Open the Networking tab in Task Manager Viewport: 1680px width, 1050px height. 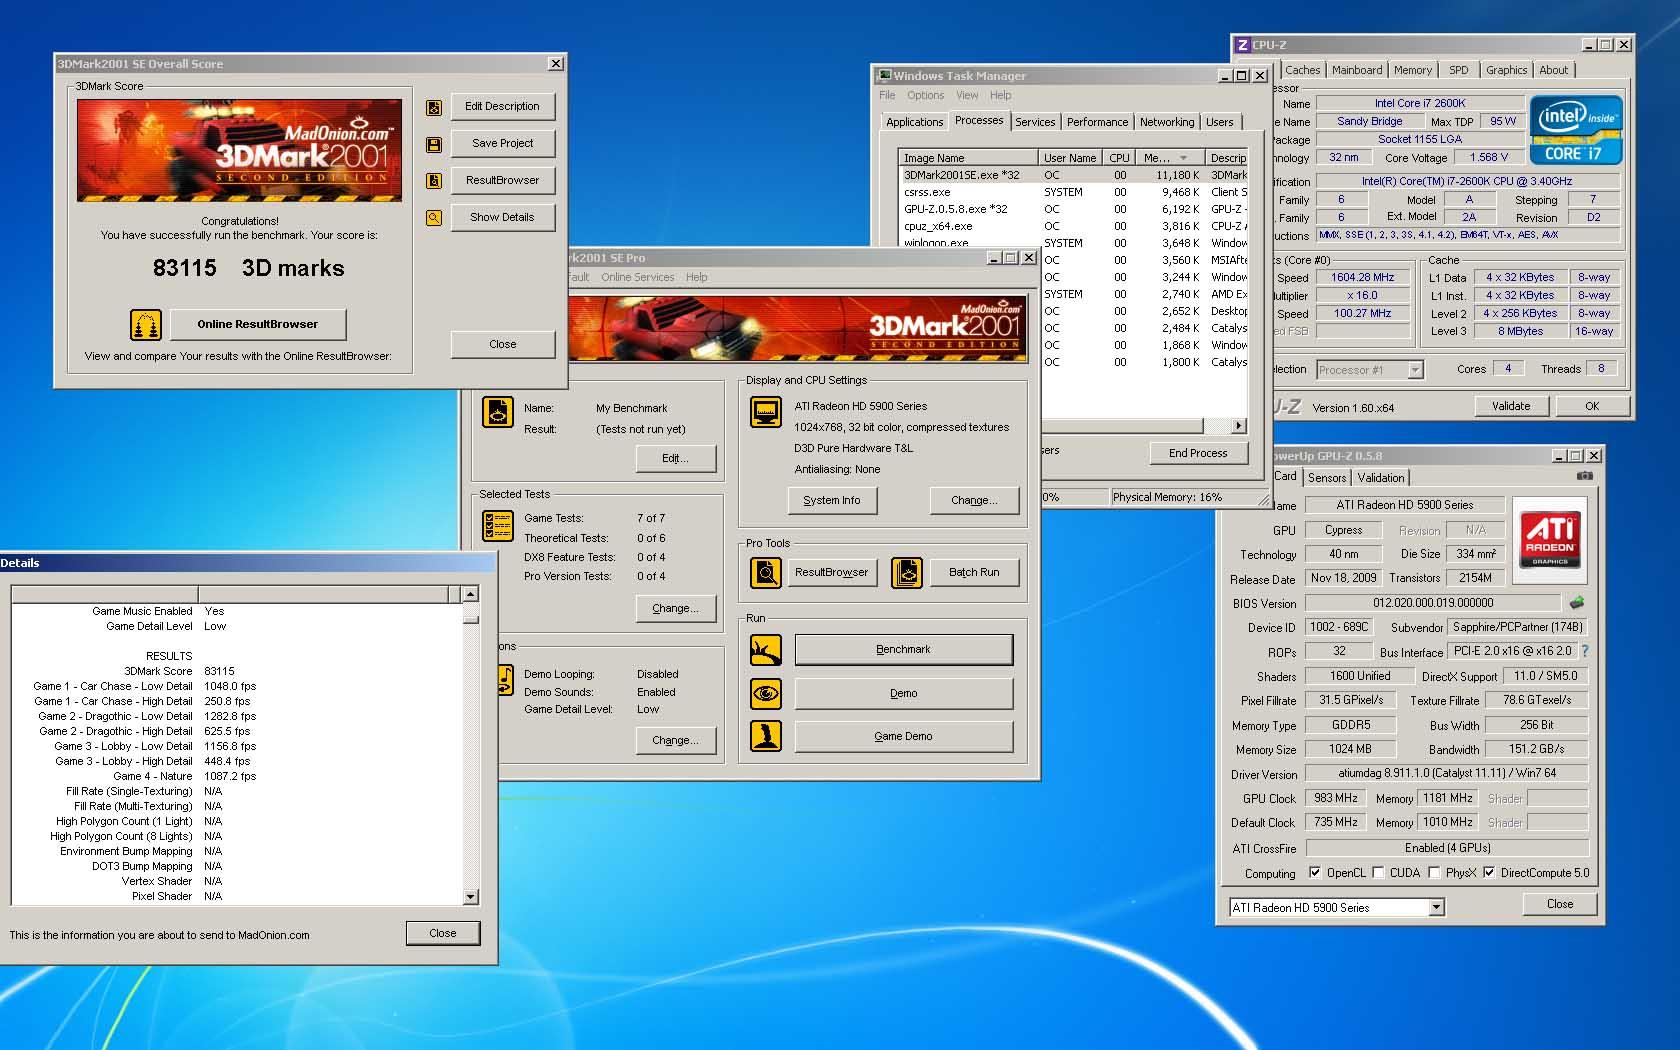[x=1167, y=122]
